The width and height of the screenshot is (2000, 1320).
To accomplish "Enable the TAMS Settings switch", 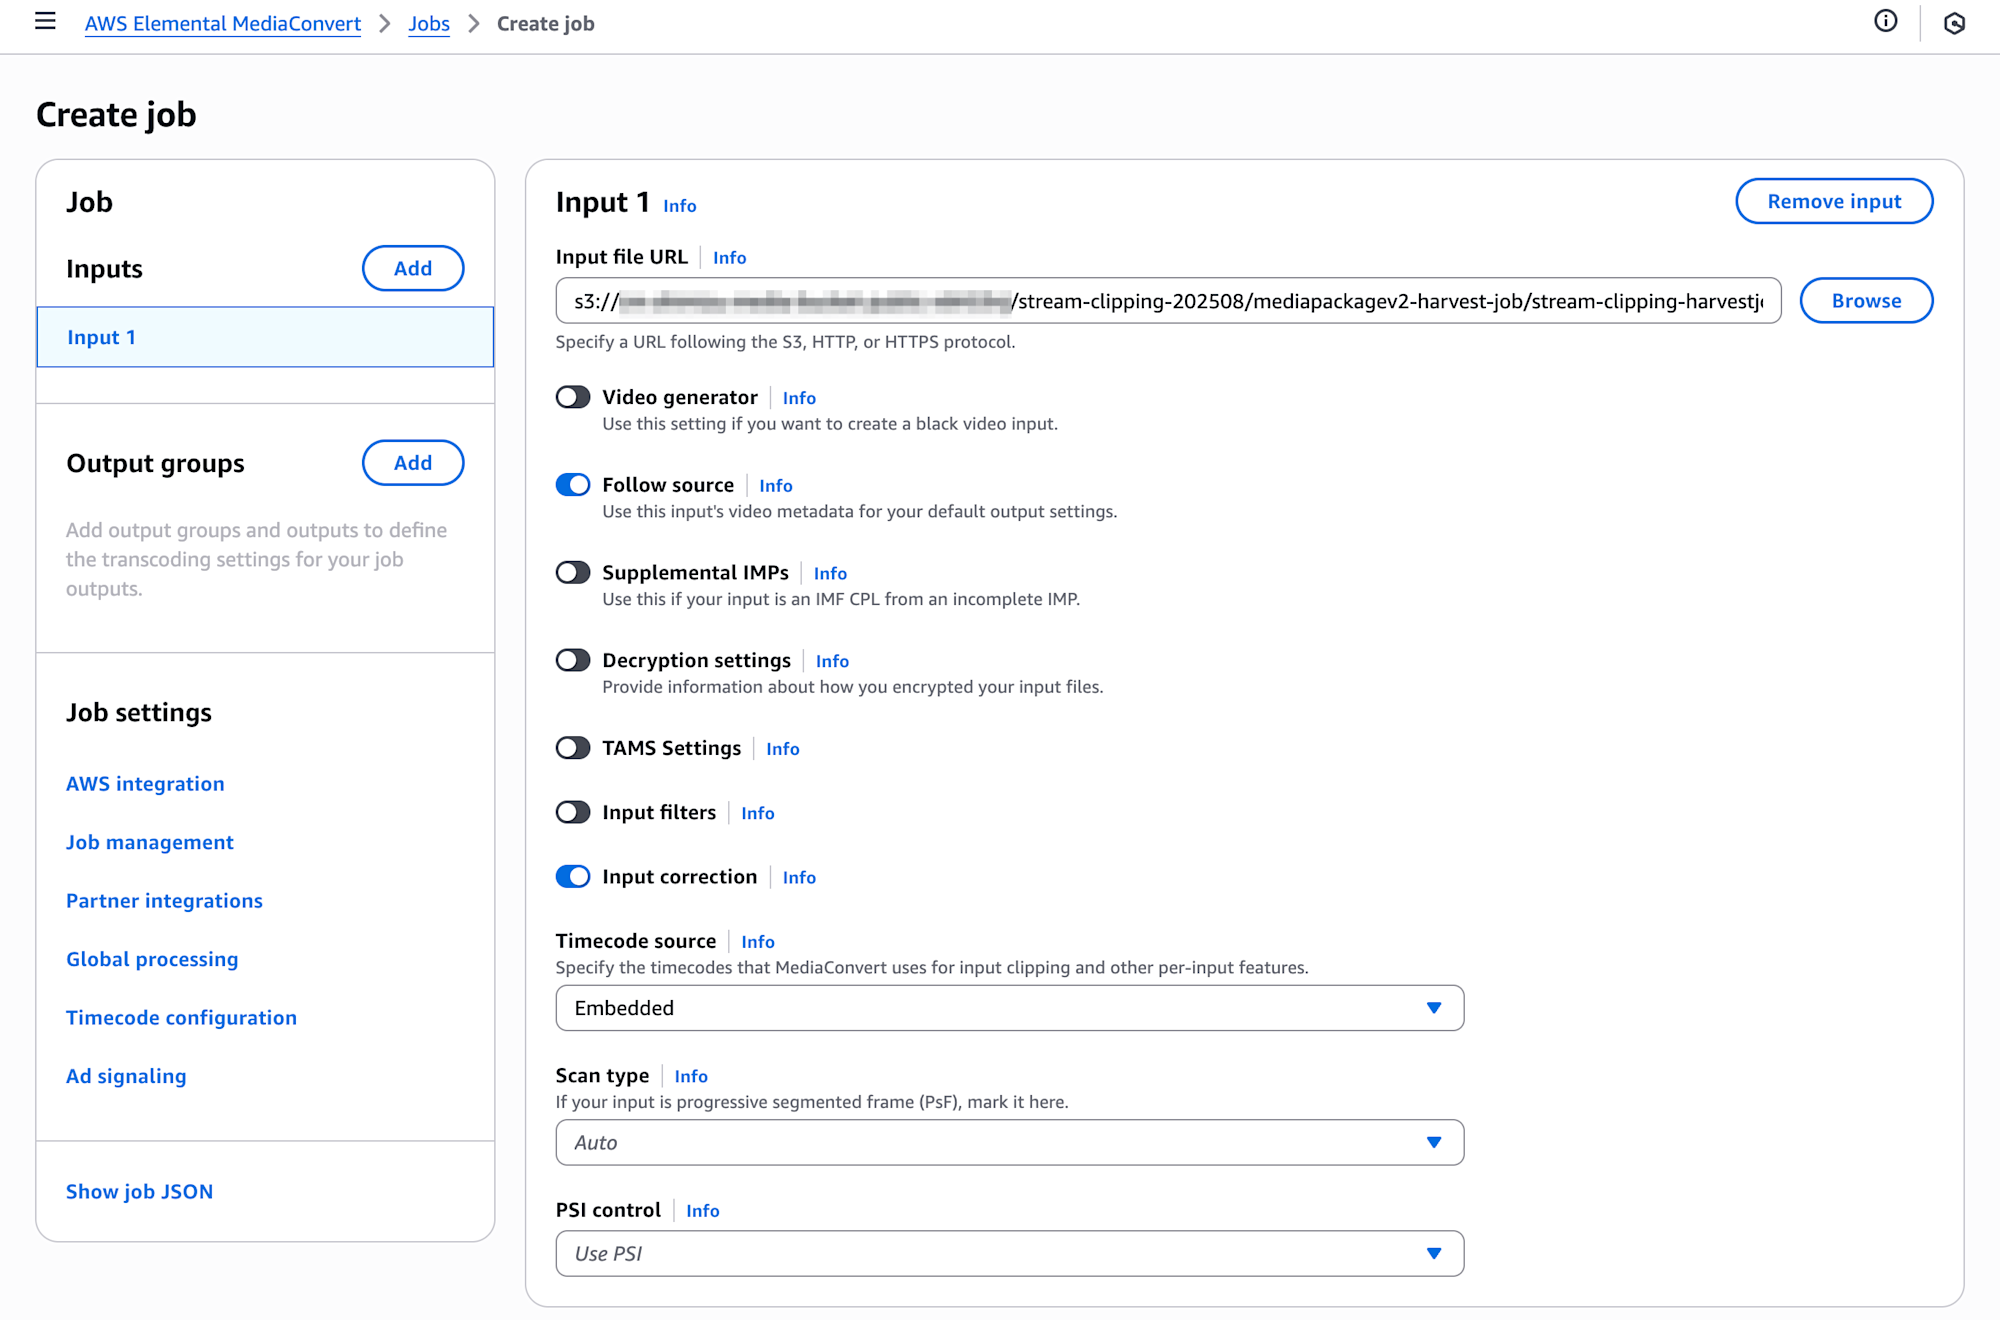I will 573,748.
